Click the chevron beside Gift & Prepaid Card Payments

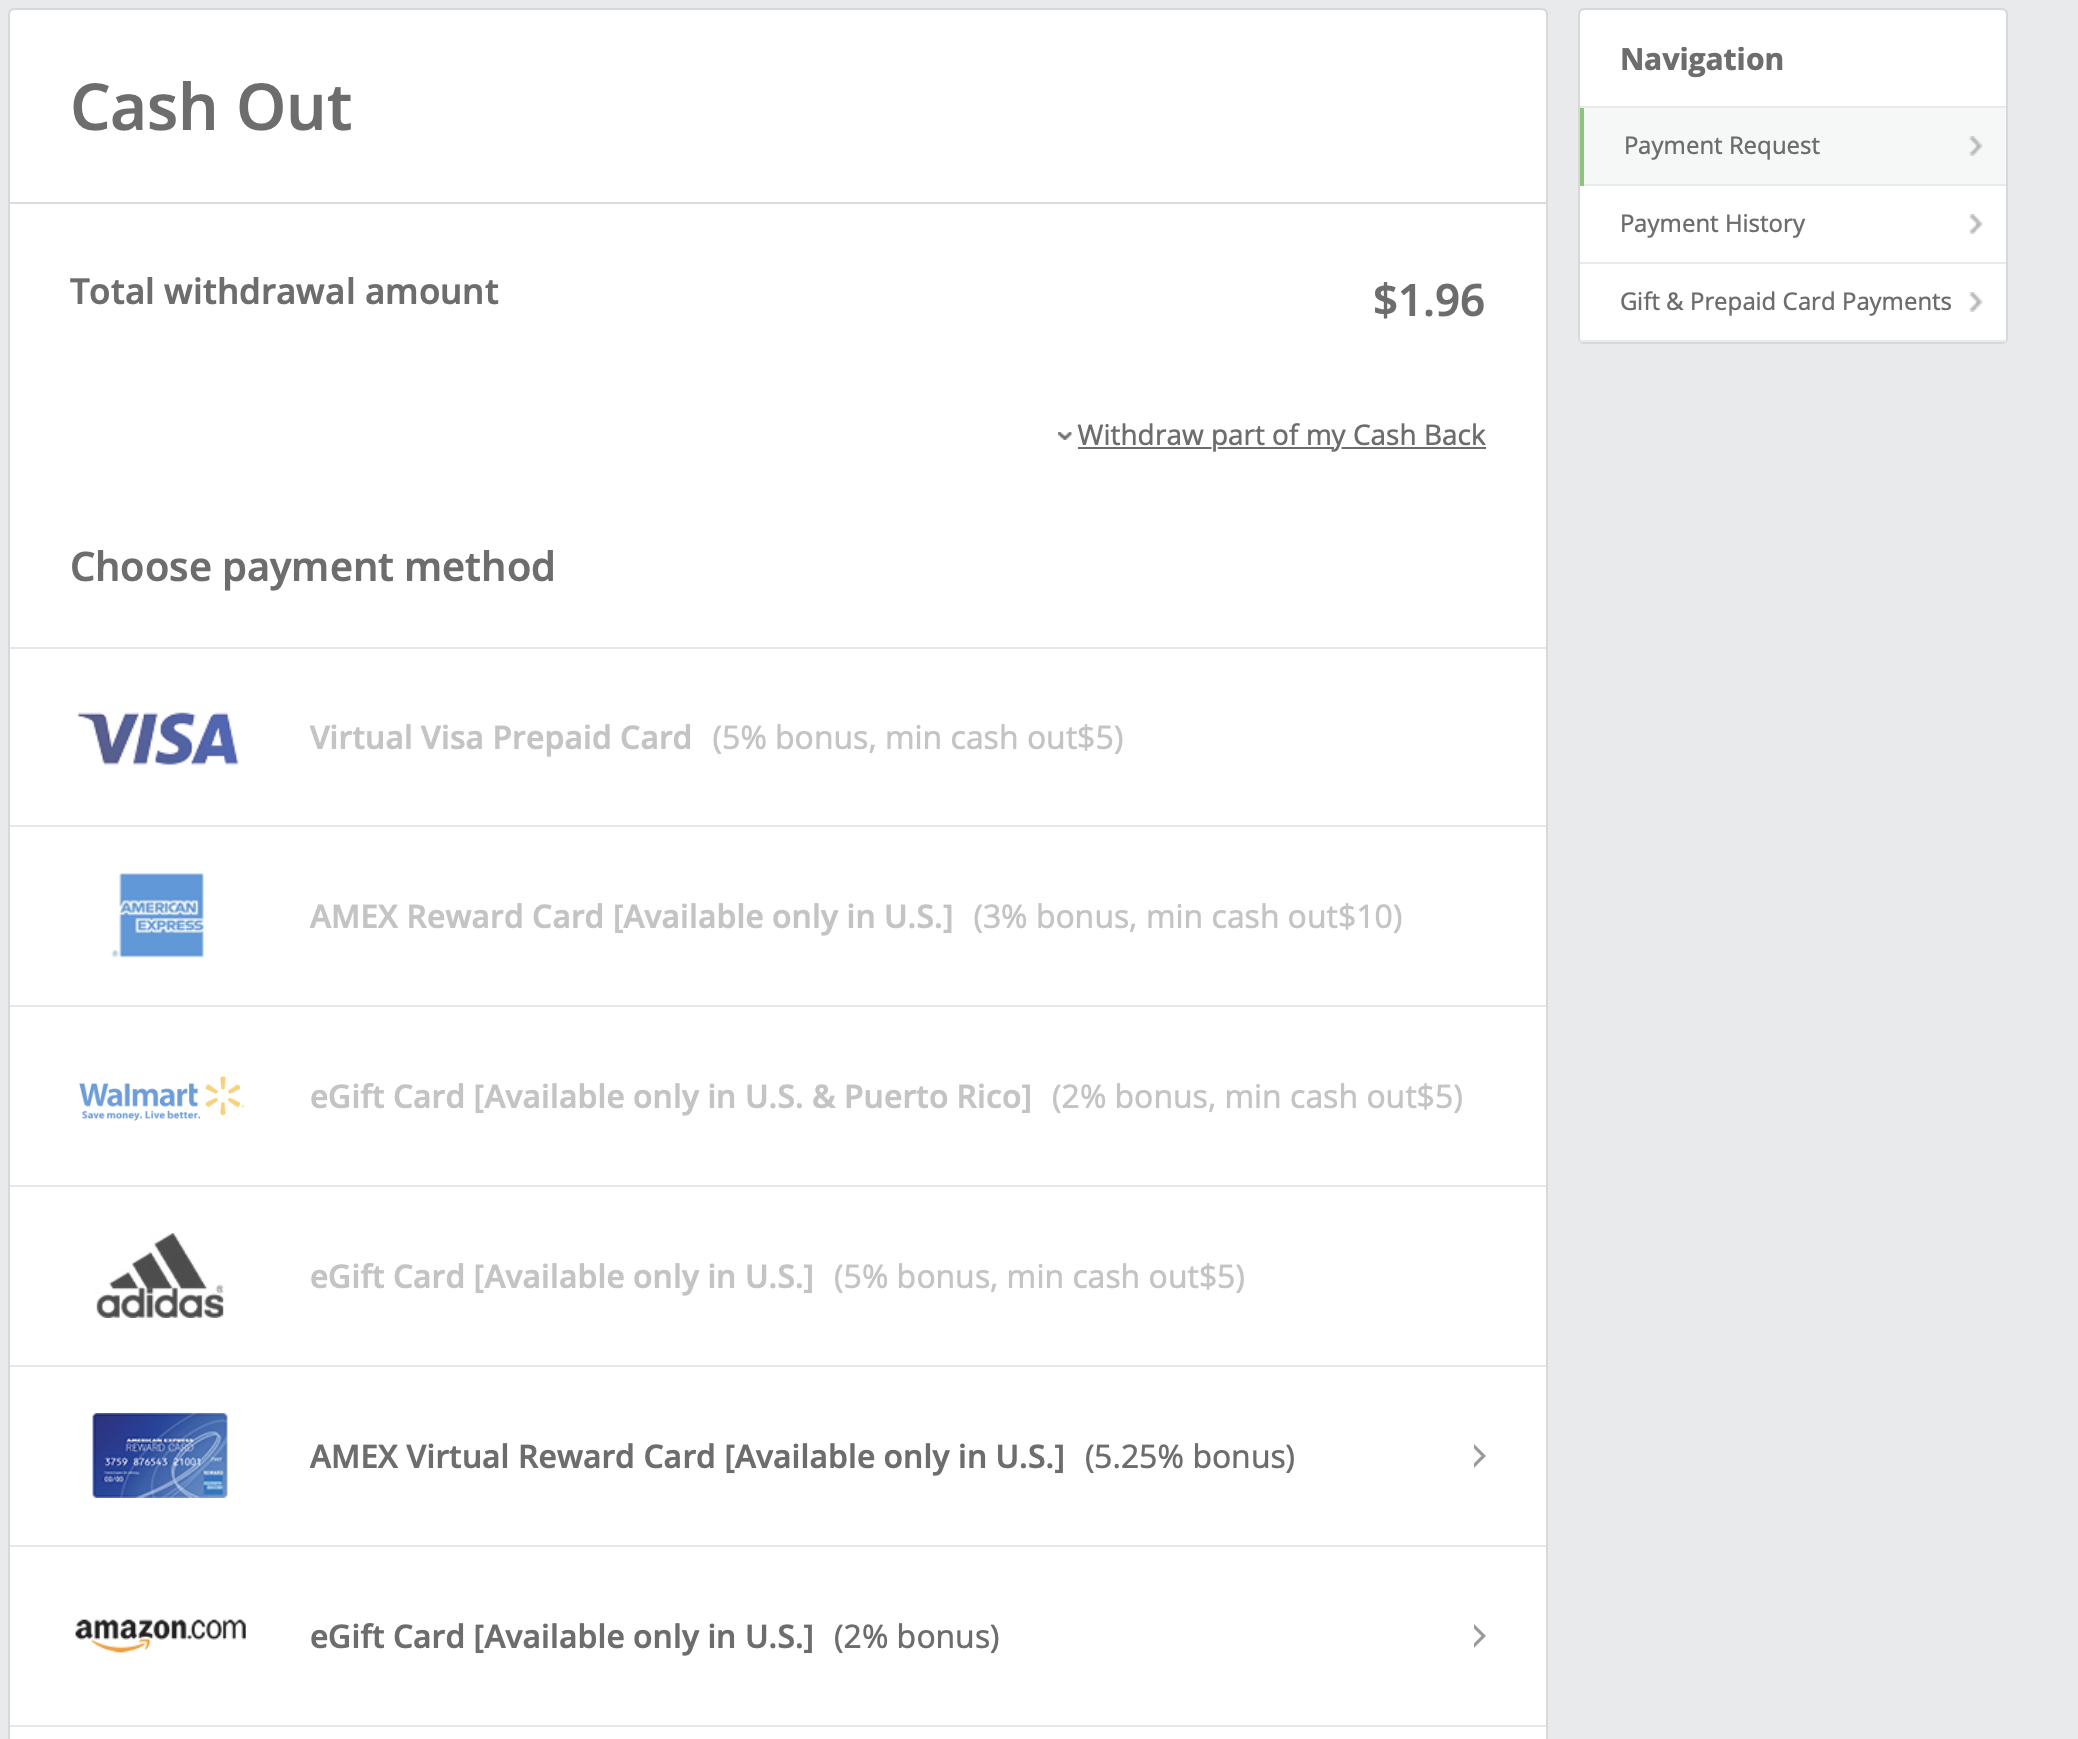(1975, 302)
